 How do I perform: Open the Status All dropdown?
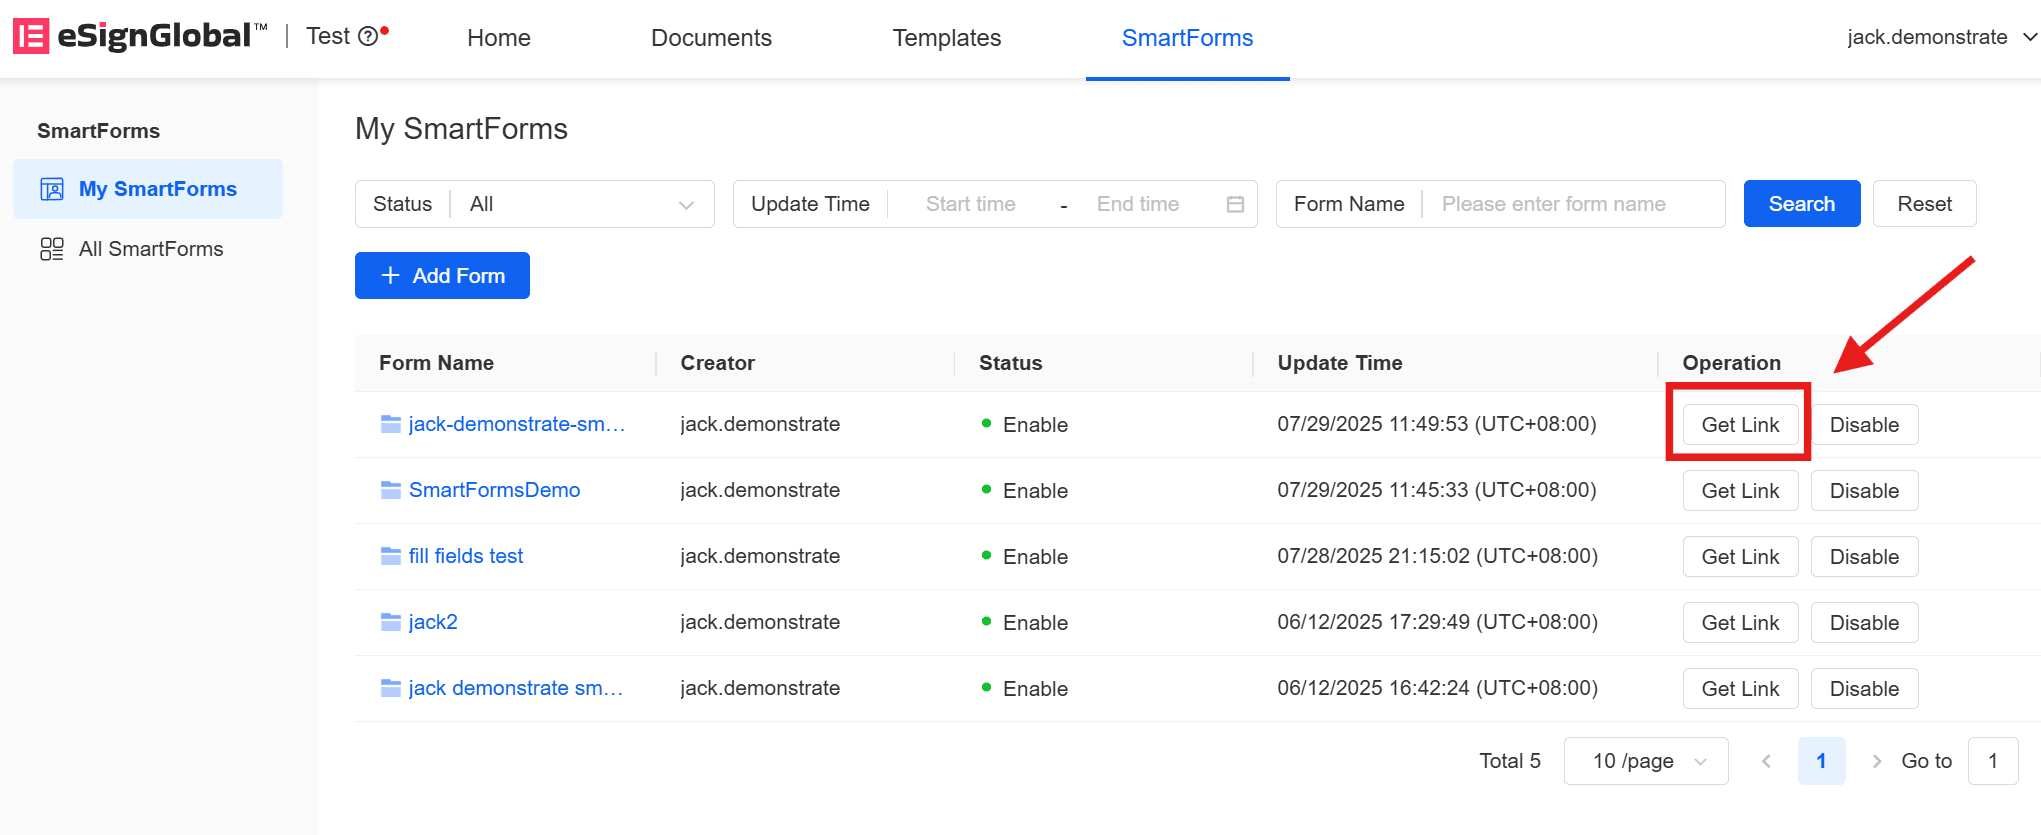[x=535, y=204]
